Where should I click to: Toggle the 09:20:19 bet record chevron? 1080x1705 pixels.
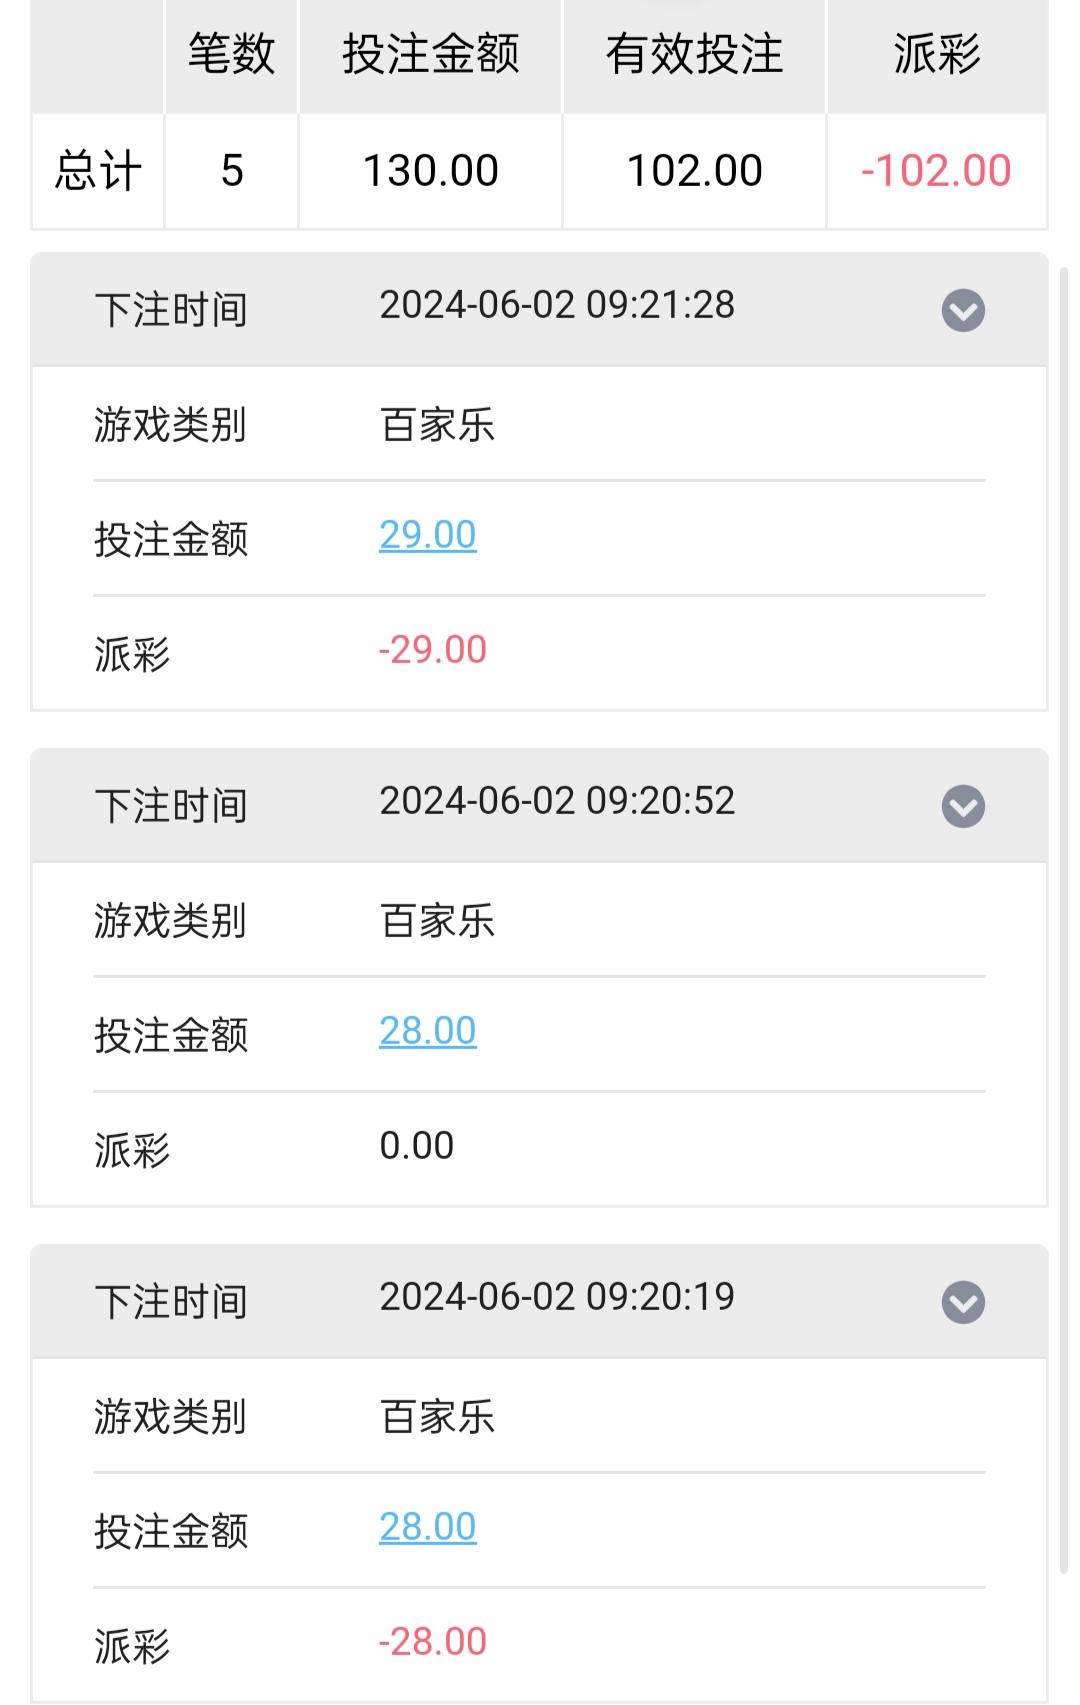click(x=963, y=1302)
